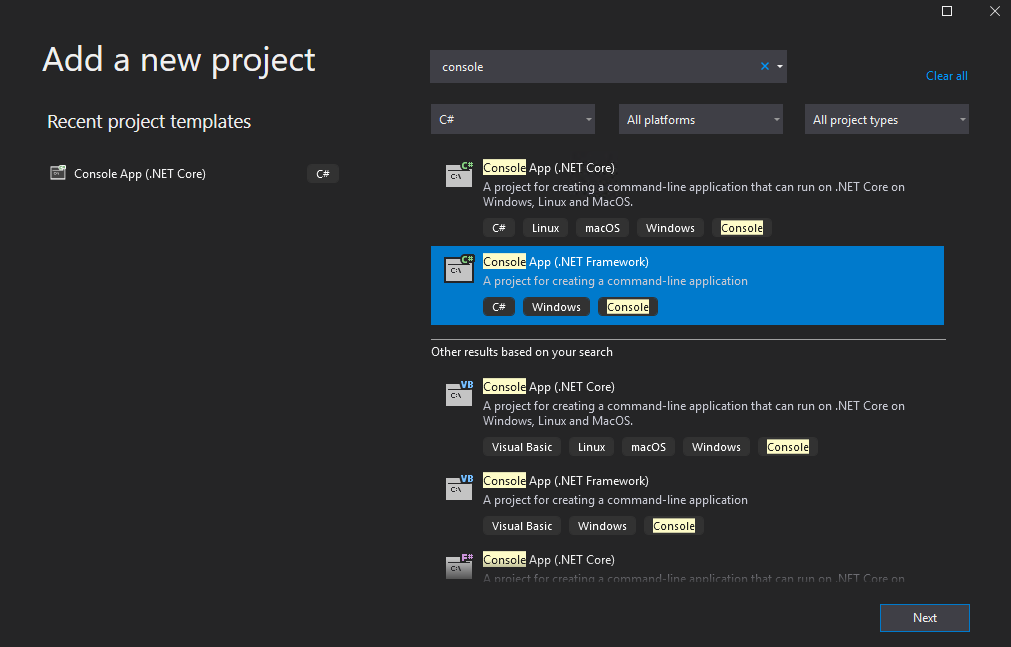This screenshot has width=1011, height=647.
Task: Click the F# Console App (.NET Core) icon
Action: 459,565
